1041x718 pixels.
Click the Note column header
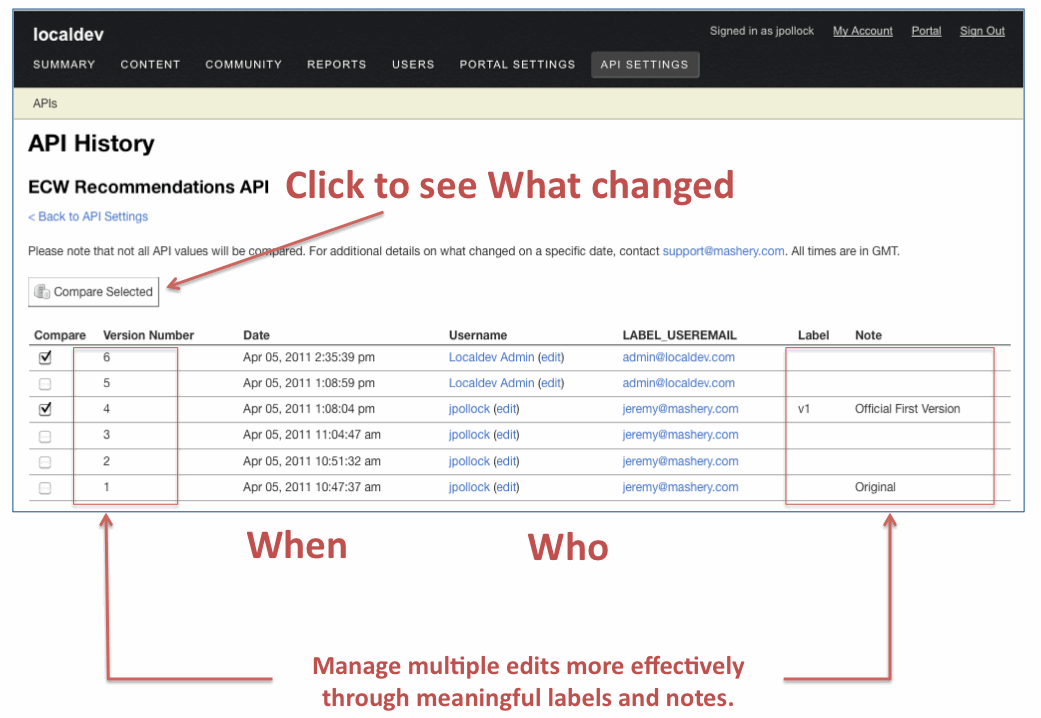point(868,335)
